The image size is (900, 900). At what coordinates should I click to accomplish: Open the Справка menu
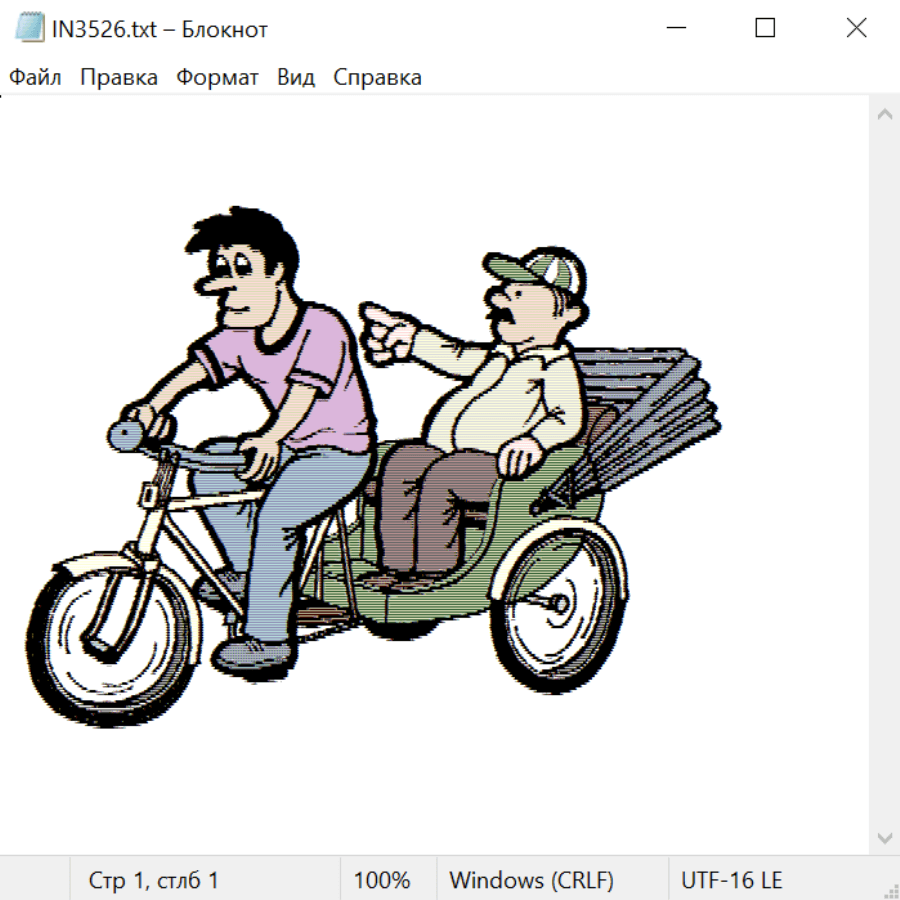coord(377,78)
